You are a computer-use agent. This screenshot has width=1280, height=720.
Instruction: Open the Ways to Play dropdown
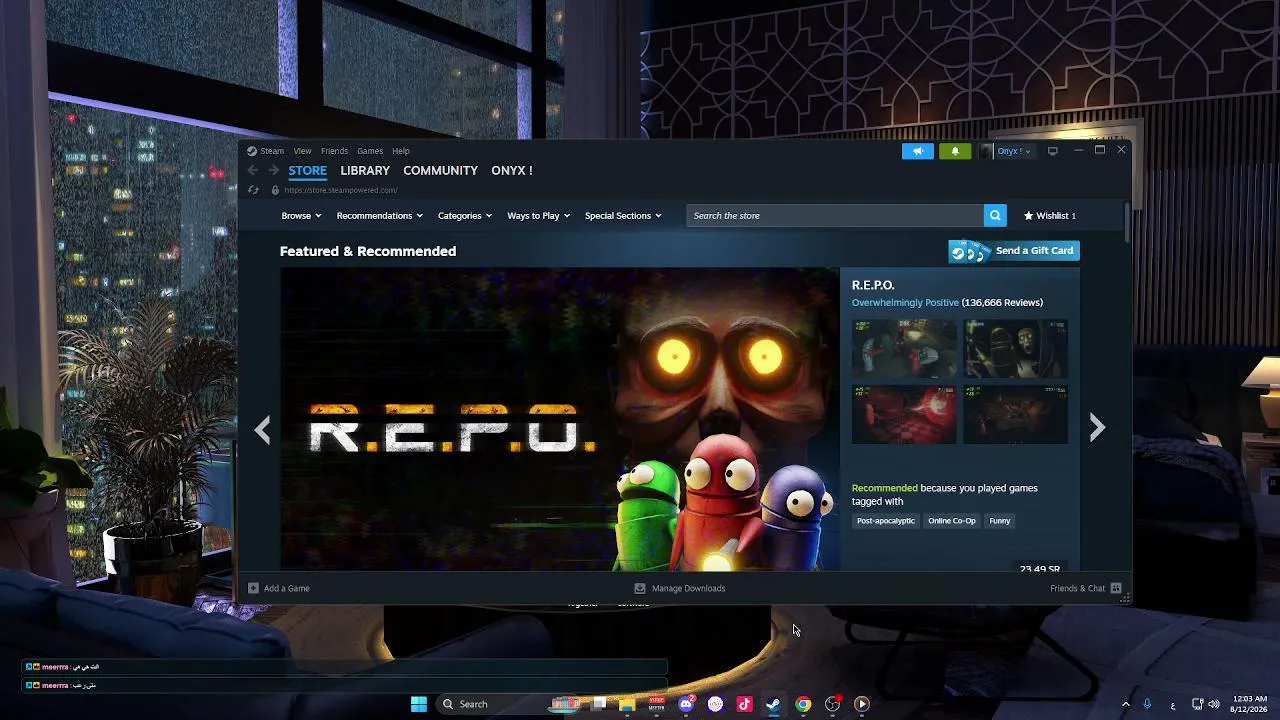point(538,216)
